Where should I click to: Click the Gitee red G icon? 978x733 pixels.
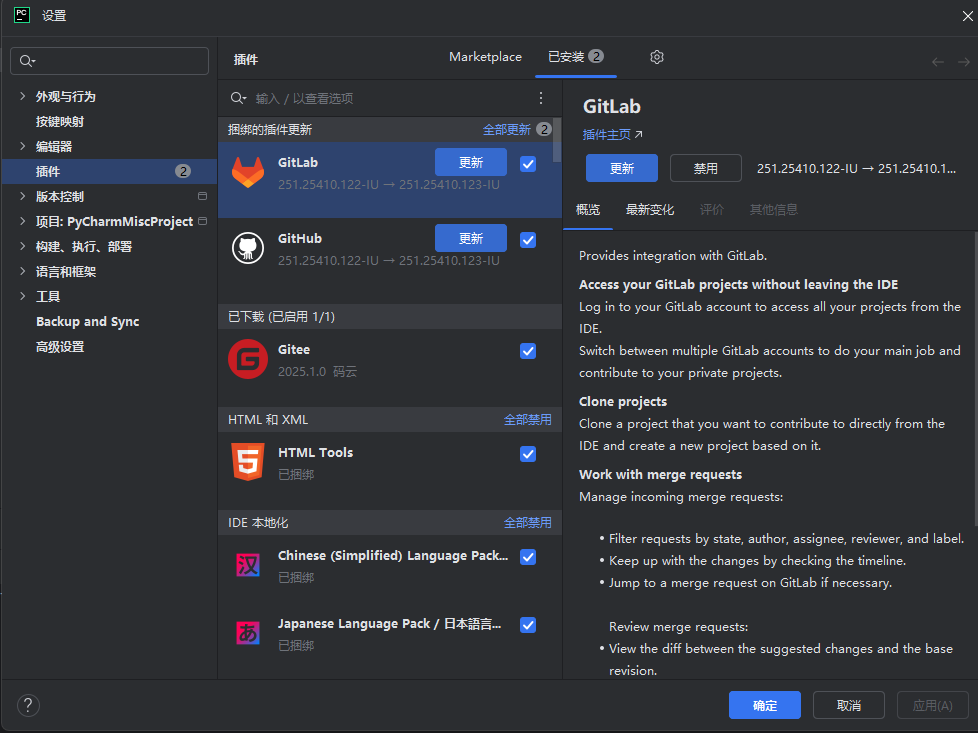(x=248, y=359)
